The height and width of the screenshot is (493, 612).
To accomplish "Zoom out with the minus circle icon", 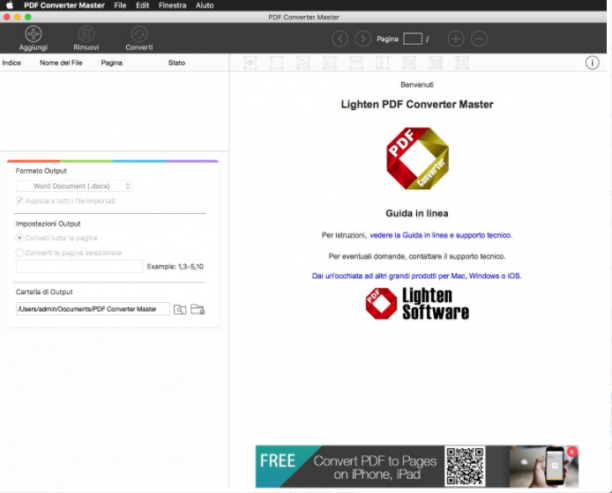I will (x=479, y=39).
